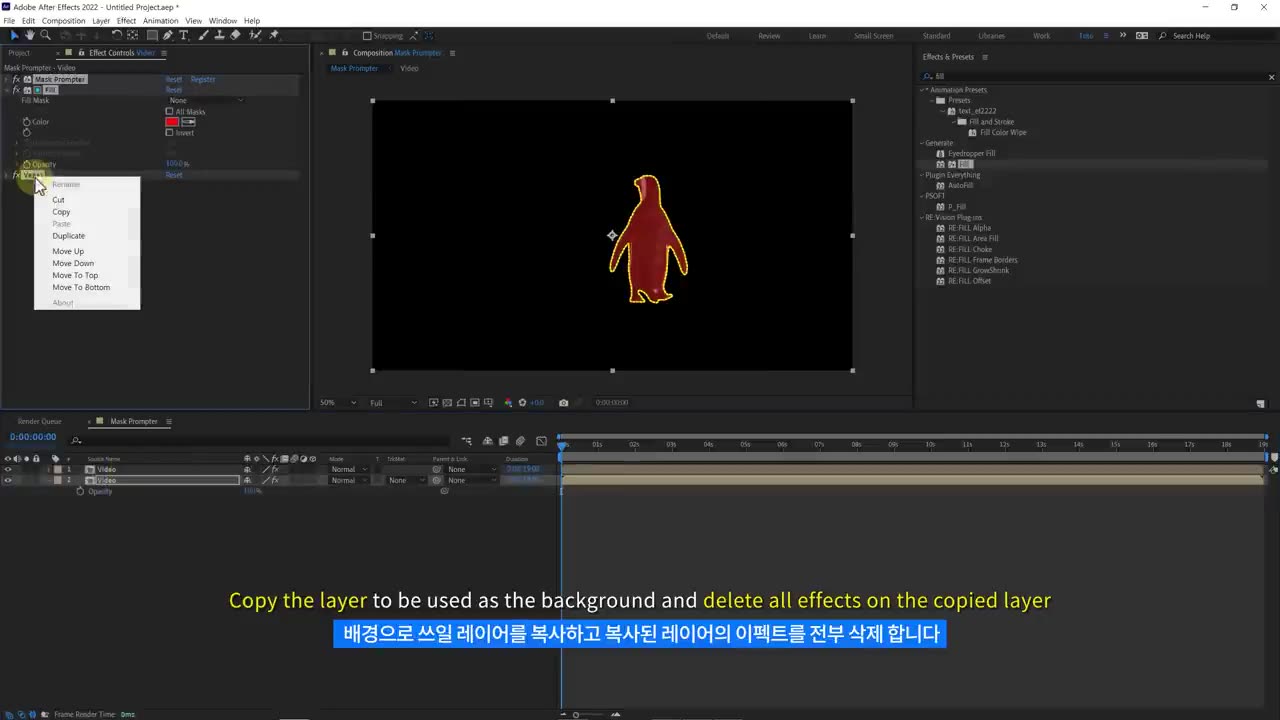Collapse the Animation Presets category
This screenshot has height=720, width=1280.
pyautogui.click(x=923, y=90)
